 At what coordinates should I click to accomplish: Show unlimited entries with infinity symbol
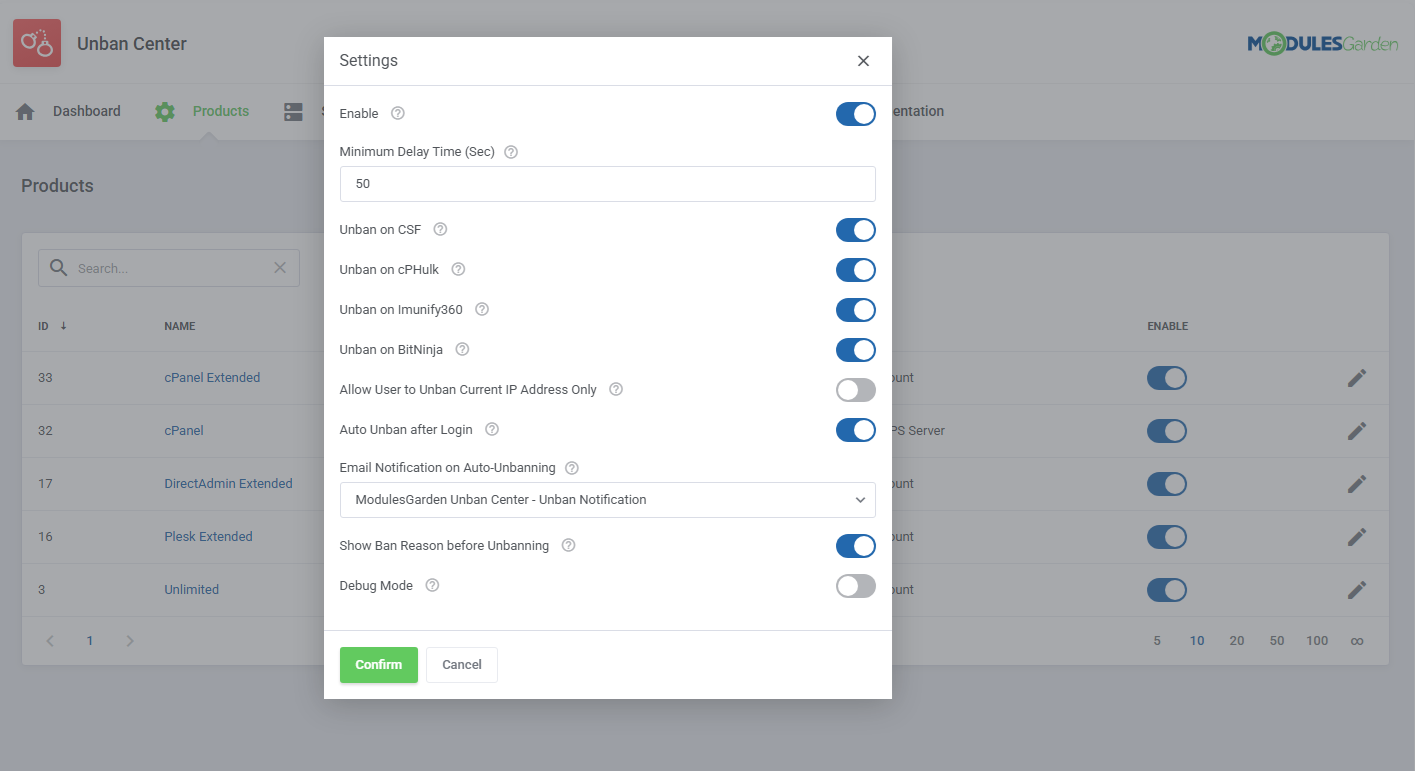[x=1357, y=641]
